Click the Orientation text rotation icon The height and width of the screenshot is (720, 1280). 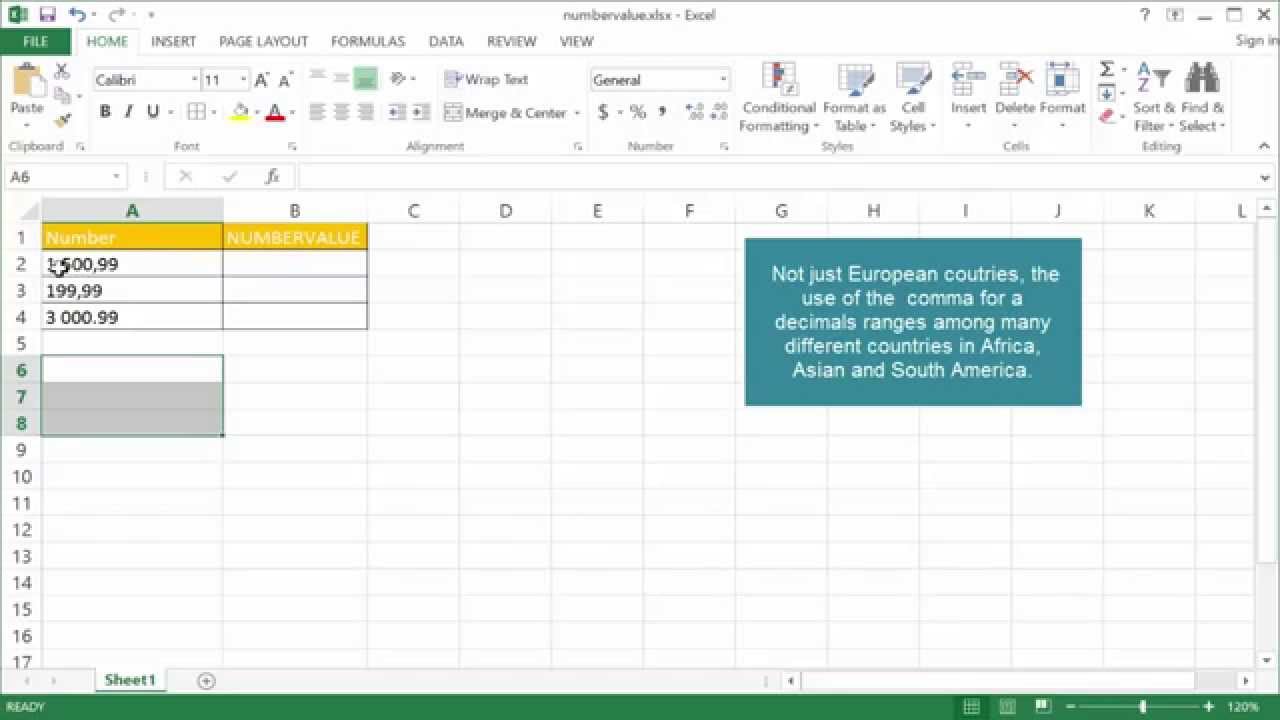(x=399, y=78)
